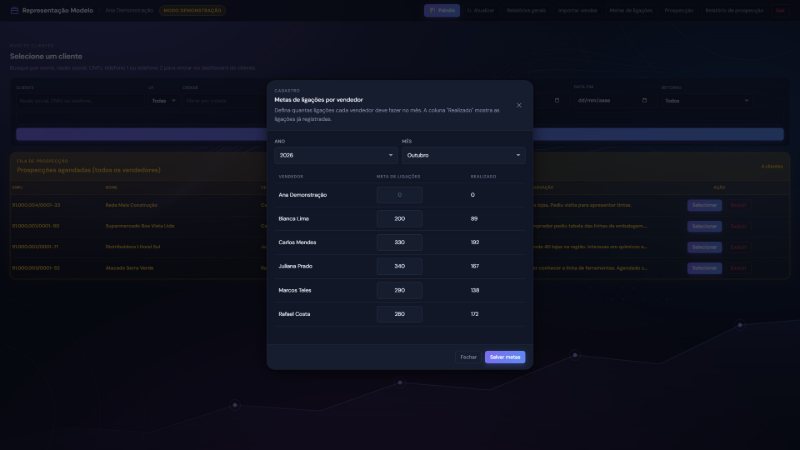800x450 pixels.
Task: Open Relatório de prospecção in the top navigation
Action: 734,10
